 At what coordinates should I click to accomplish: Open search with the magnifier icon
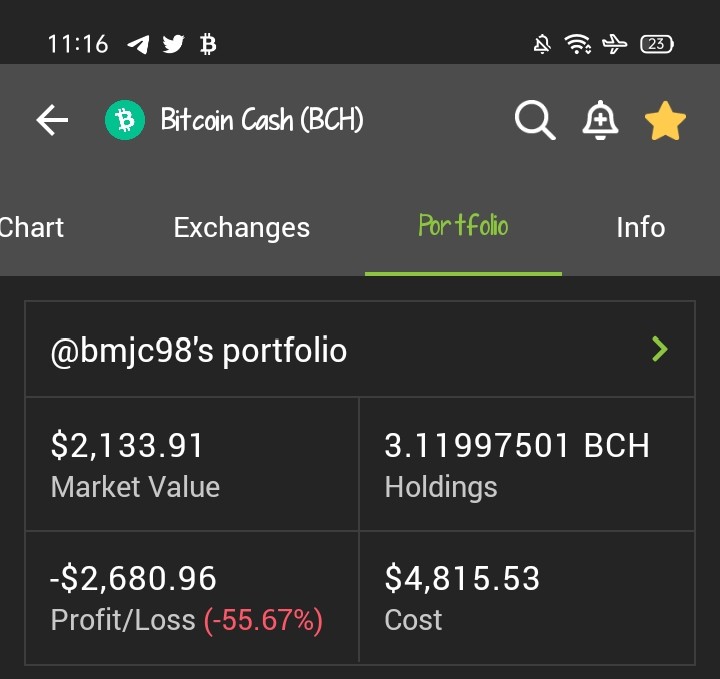pyautogui.click(x=535, y=120)
